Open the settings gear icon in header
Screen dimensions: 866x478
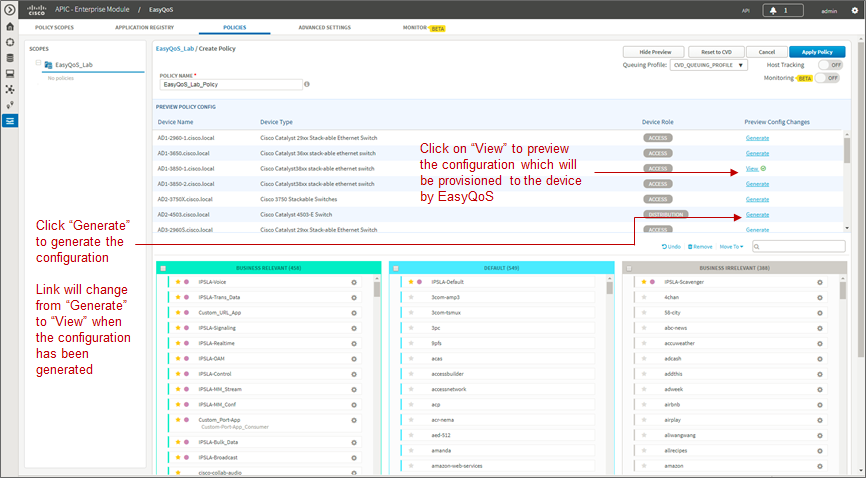click(855, 10)
